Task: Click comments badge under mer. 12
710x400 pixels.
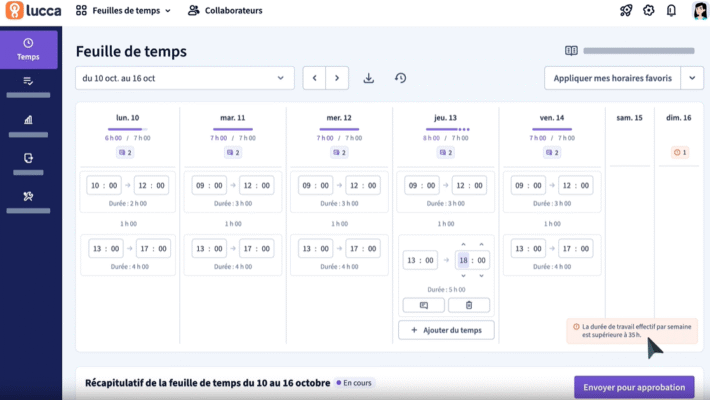Action: [339, 153]
